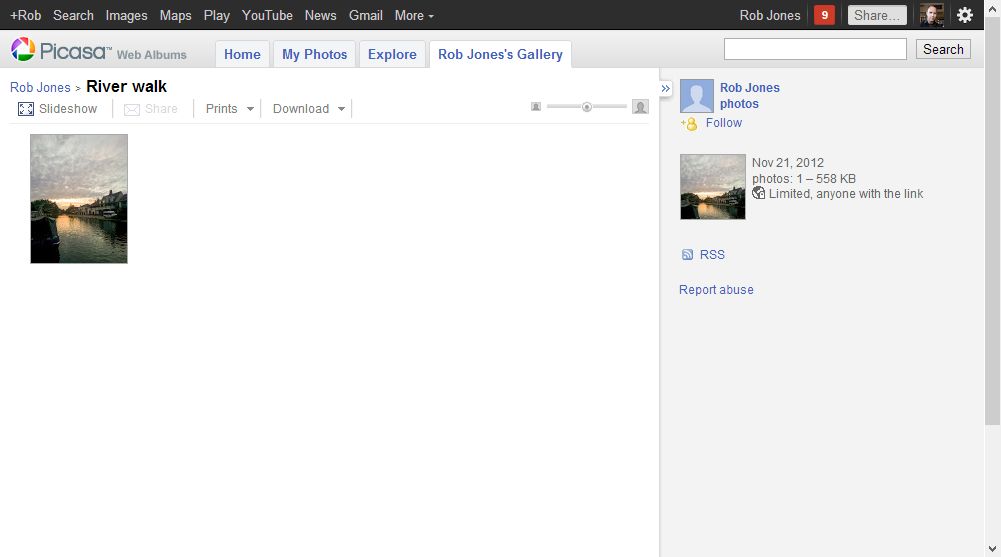Viewport: 1001px width, 557px height.
Task: Expand the Prints dropdown
Action: pyautogui.click(x=229, y=108)
